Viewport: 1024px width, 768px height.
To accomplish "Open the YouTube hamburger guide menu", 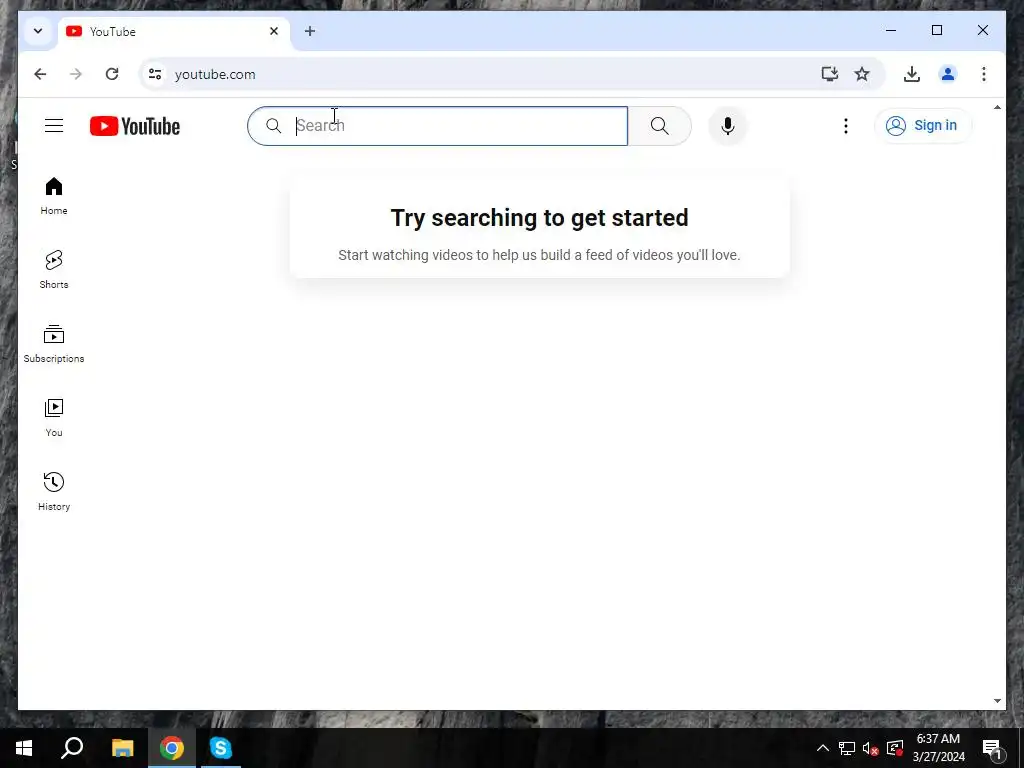I will point(54,125).
